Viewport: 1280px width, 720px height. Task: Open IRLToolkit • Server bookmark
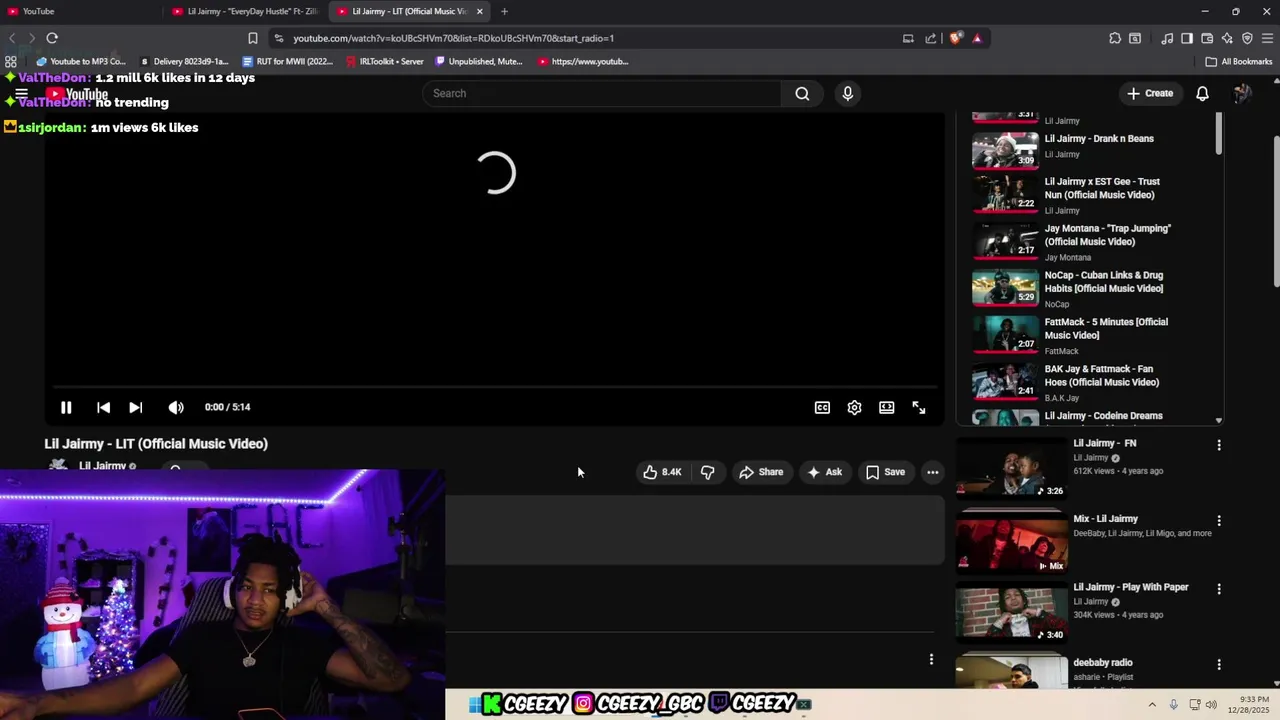click(x=385, y=61)
